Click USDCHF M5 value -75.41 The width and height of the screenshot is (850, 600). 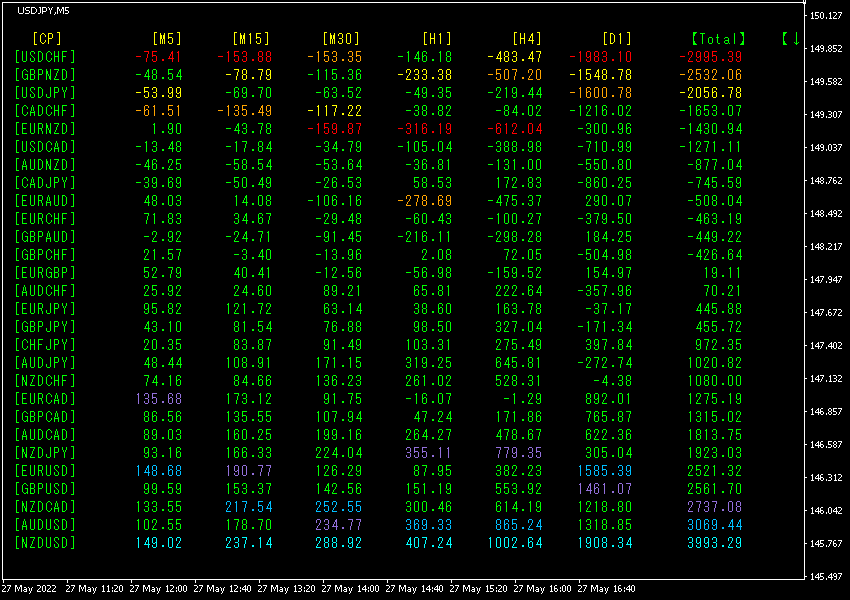click(x=158, y=57)
